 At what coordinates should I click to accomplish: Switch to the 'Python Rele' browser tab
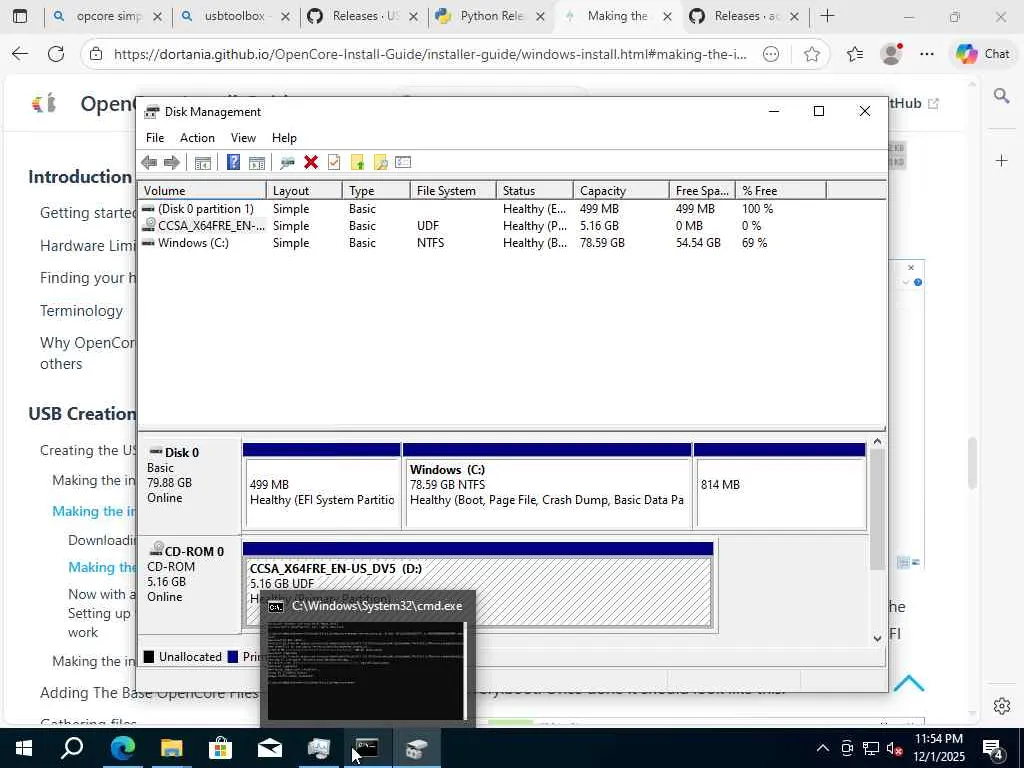click(x=491, y=16)
